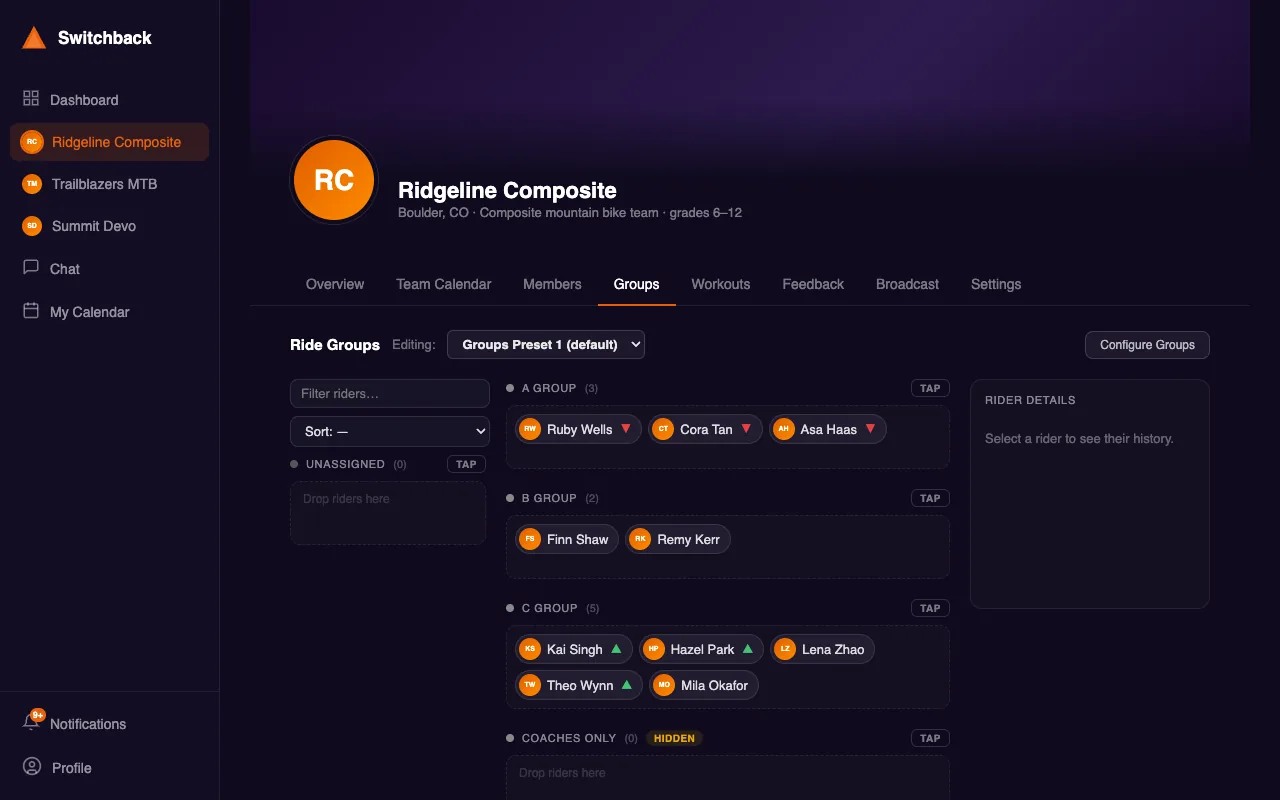The height and width of the screenshot is (800, 1280).
Task: Open My Calendar icon in sidebar
Action: point(31,311)
